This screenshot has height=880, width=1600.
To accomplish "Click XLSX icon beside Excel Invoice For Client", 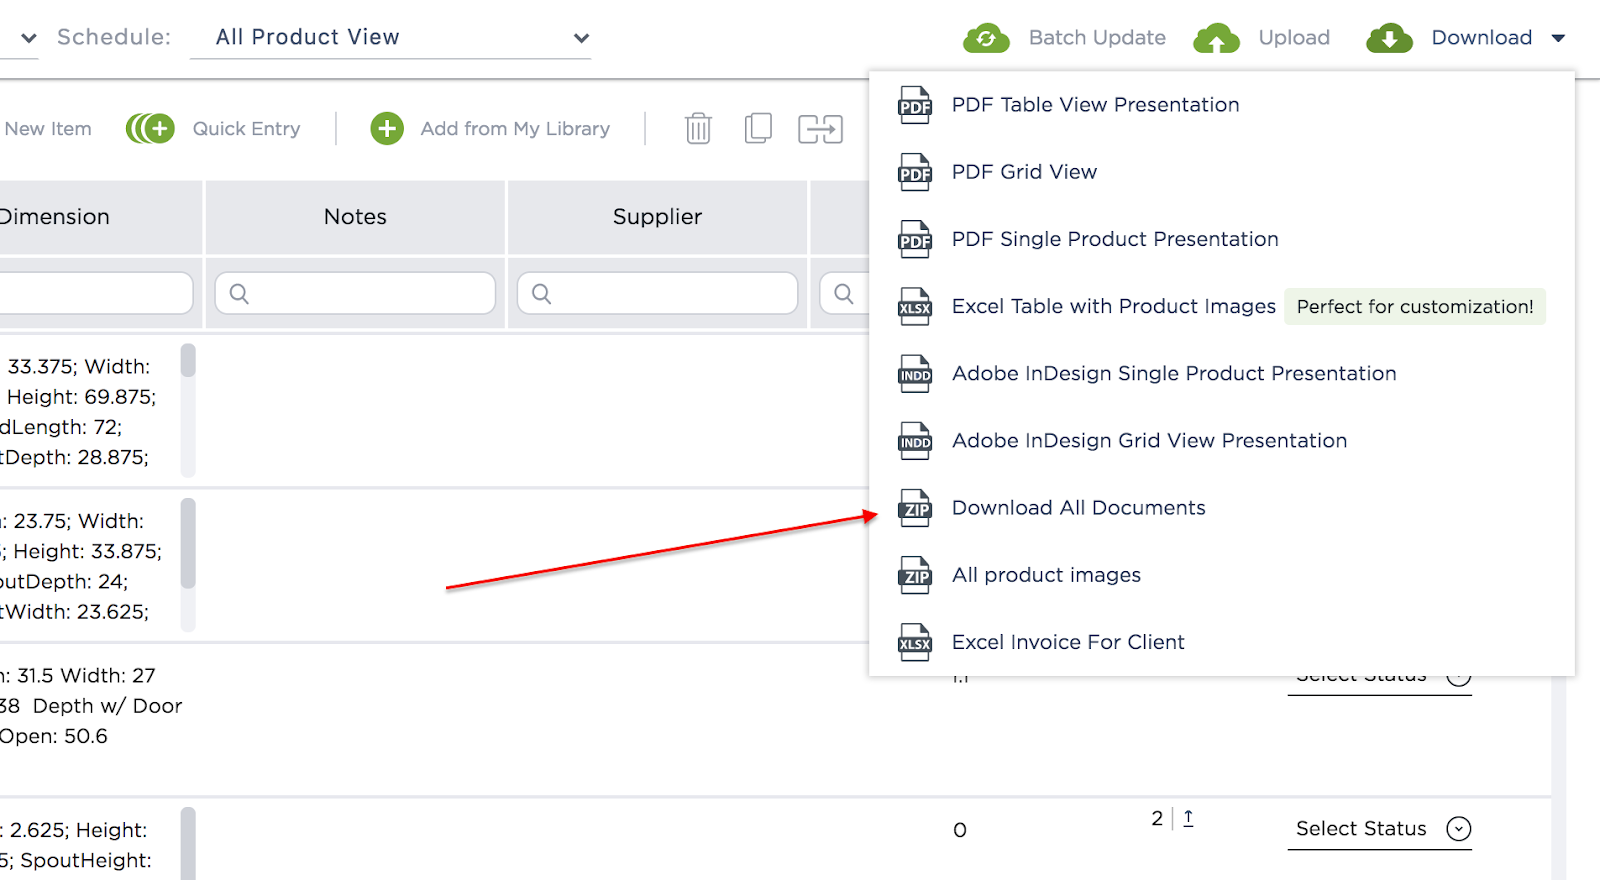I will coord(915,642).
